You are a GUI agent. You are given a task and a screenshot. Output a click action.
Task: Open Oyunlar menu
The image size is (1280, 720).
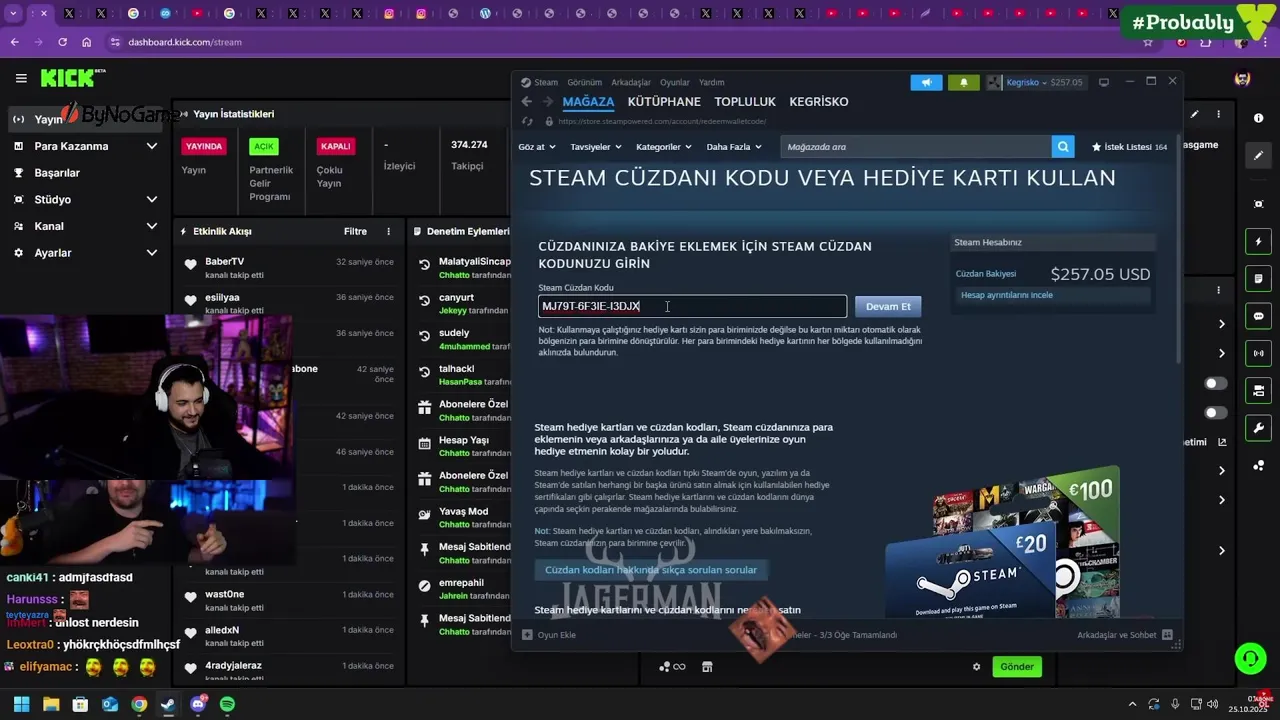(675, 82)
